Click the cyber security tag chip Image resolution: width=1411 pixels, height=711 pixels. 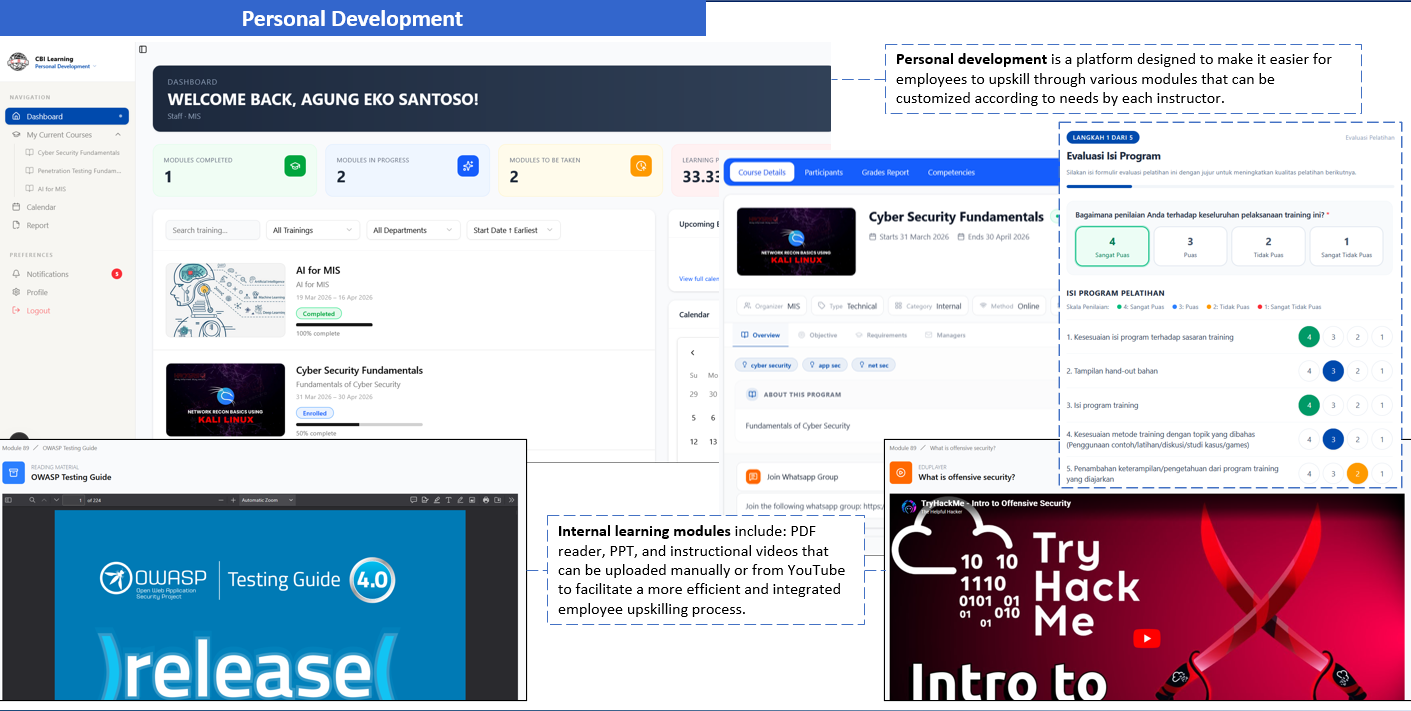767,365
